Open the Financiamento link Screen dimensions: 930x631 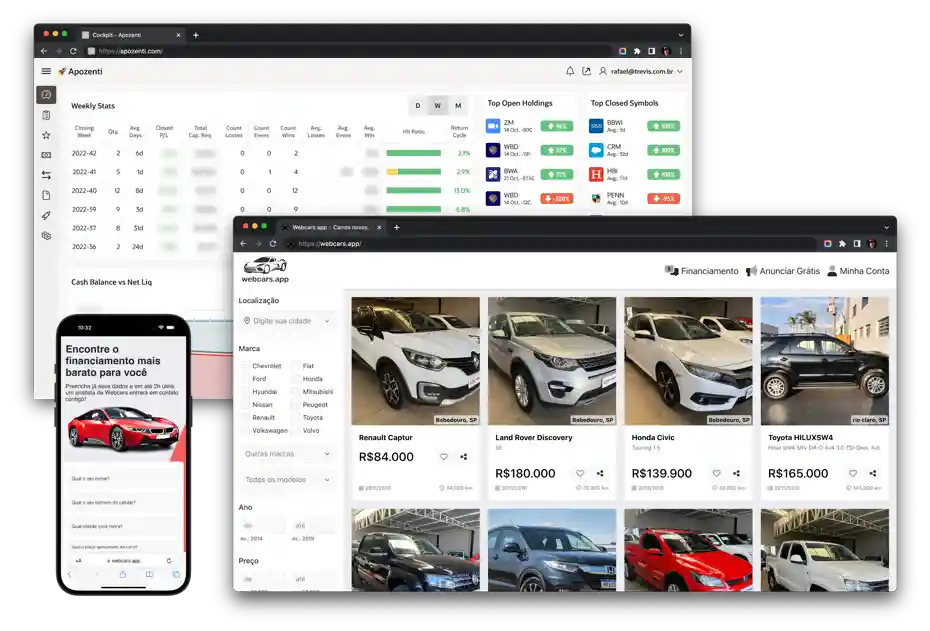(x=702, y=271)
